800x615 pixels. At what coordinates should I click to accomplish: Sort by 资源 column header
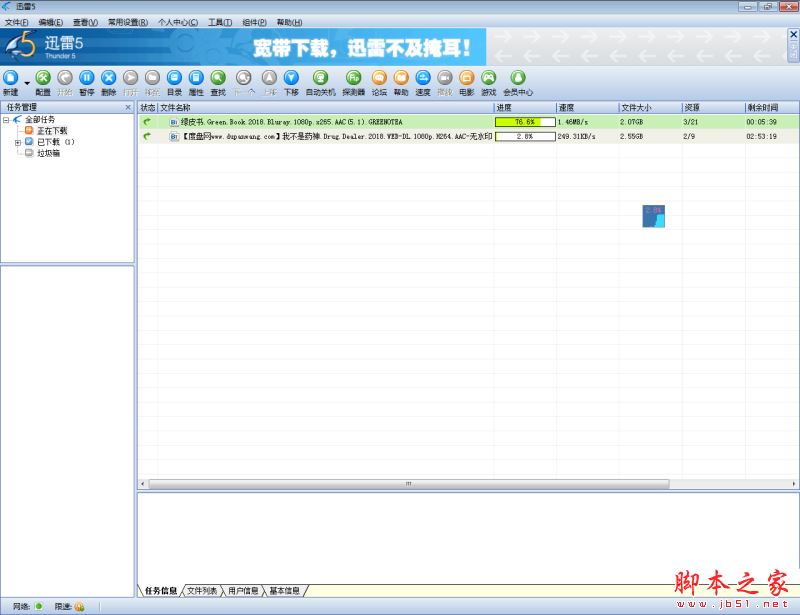point(713,108)
